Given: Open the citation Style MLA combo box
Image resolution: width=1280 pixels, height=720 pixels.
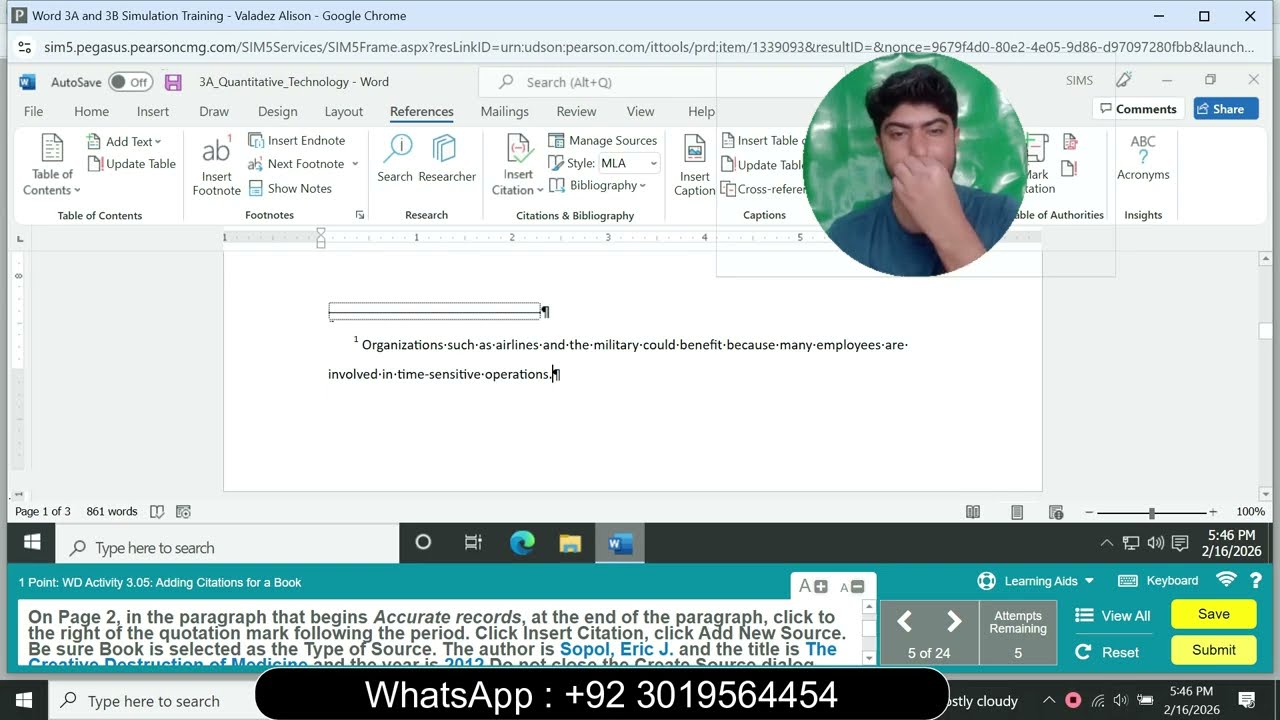Looking at the screenshot, I should [x=629, y=163].
